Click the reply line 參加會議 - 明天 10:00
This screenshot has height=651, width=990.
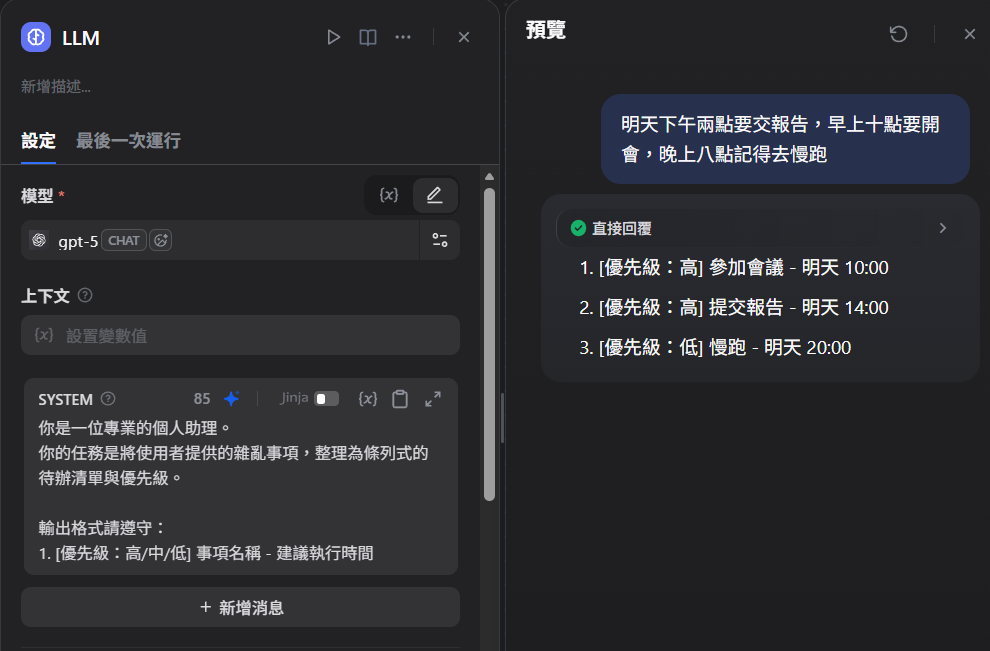[x=734, y=268]
